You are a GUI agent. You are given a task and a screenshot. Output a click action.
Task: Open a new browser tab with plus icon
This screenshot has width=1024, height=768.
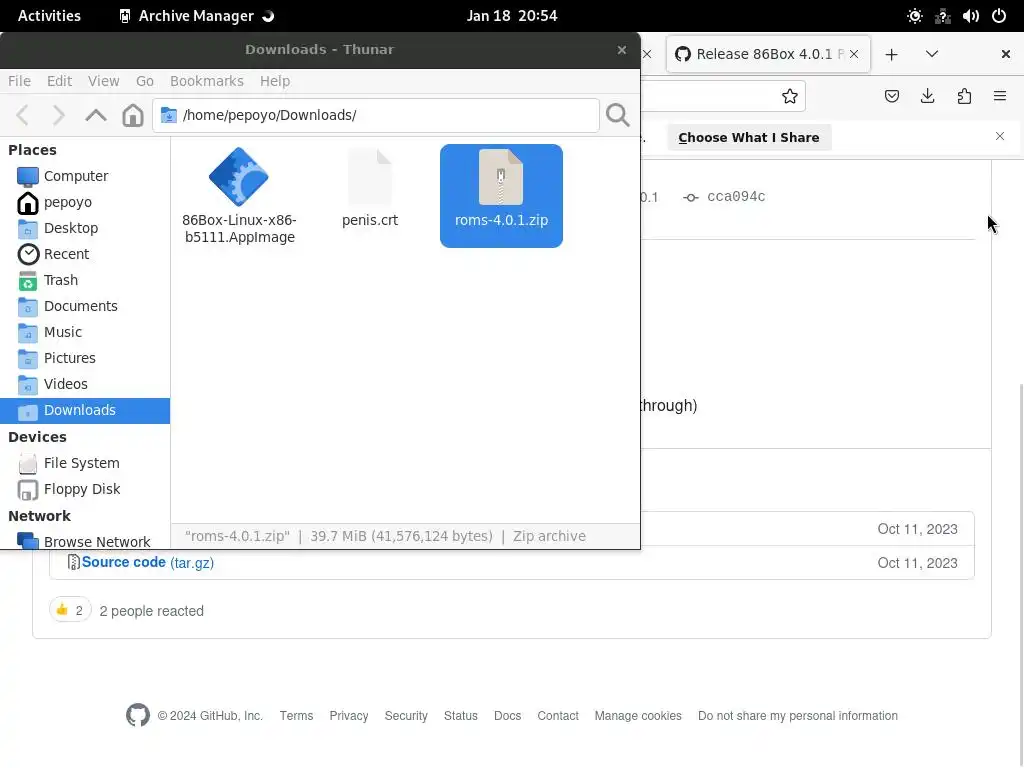tap(891, 55)
